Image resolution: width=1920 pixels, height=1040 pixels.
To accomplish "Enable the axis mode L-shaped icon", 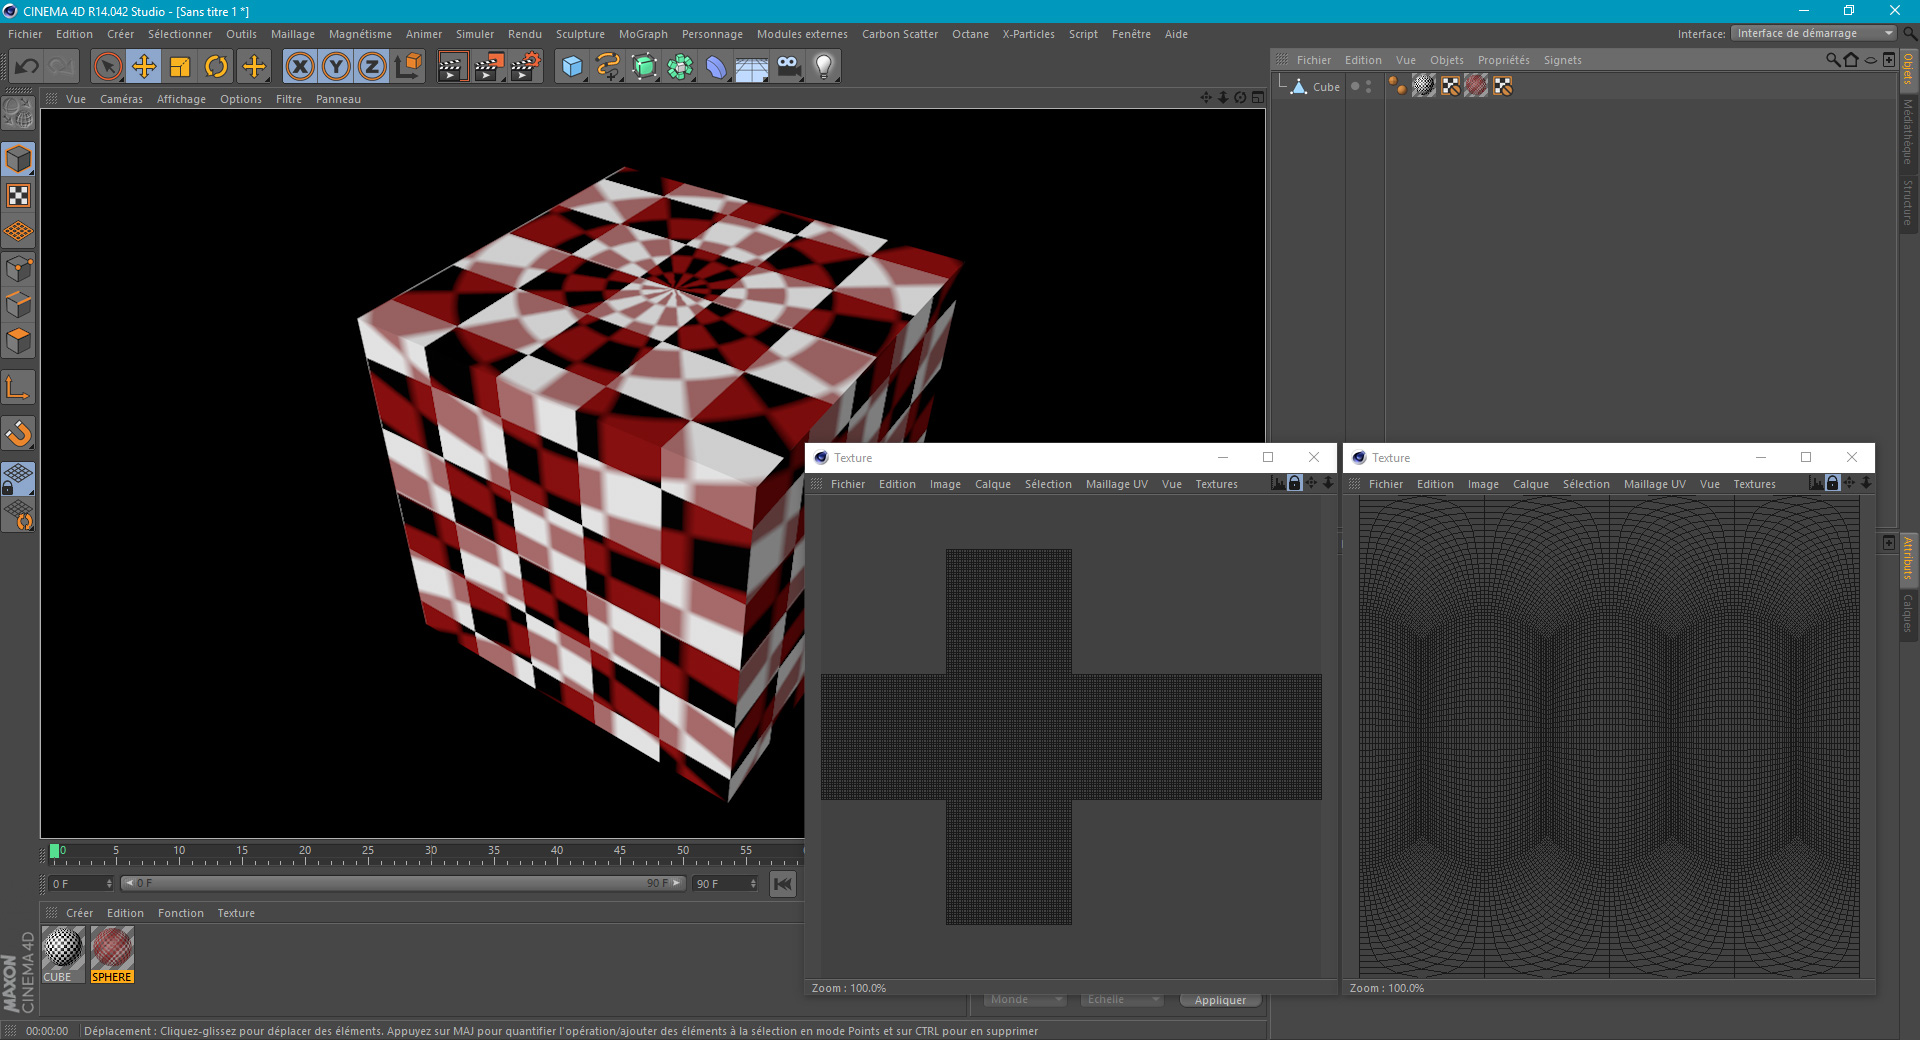I will [18, 388].
